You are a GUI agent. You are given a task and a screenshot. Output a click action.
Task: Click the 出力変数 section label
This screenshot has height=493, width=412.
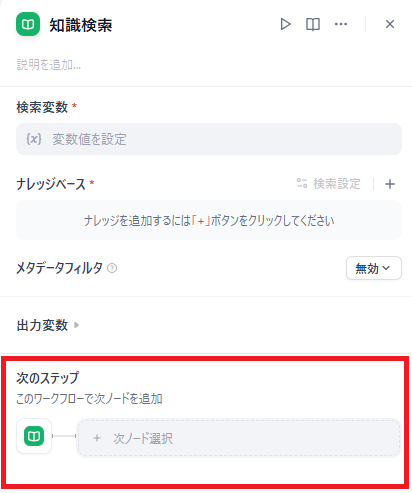click(42, 325)
